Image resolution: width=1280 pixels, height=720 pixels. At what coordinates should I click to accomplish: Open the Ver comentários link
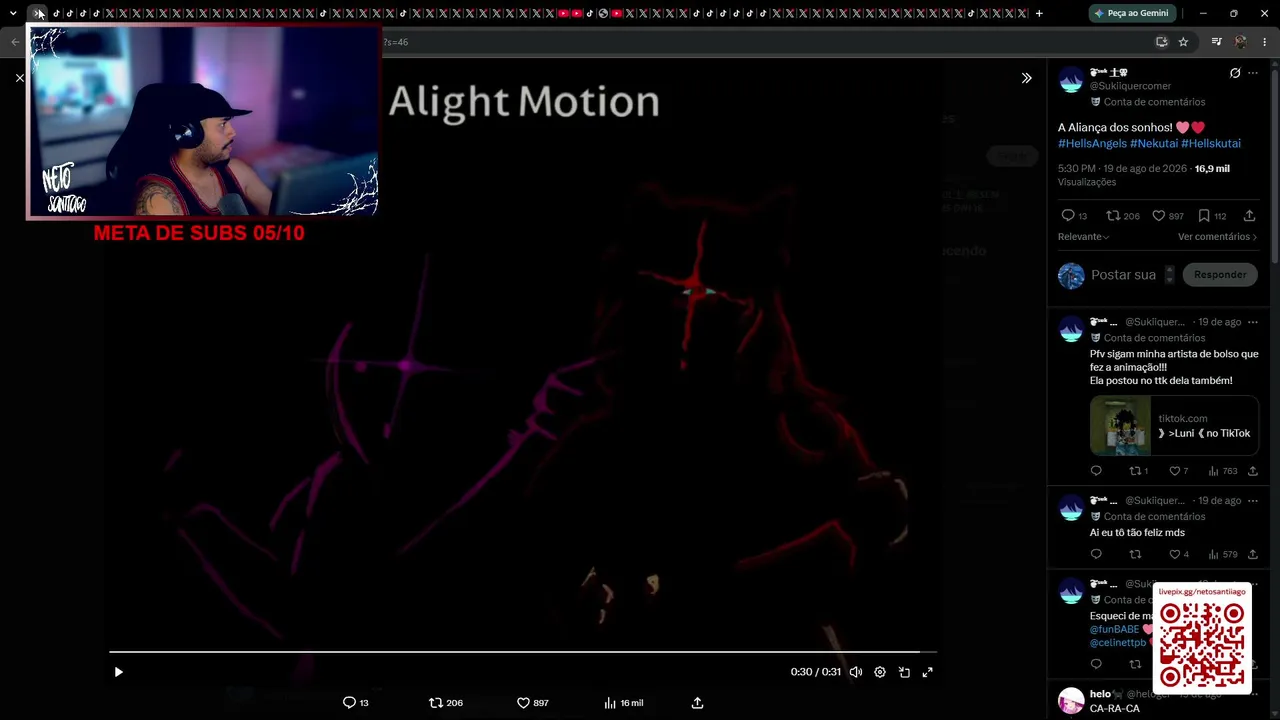pos(1217,237)
